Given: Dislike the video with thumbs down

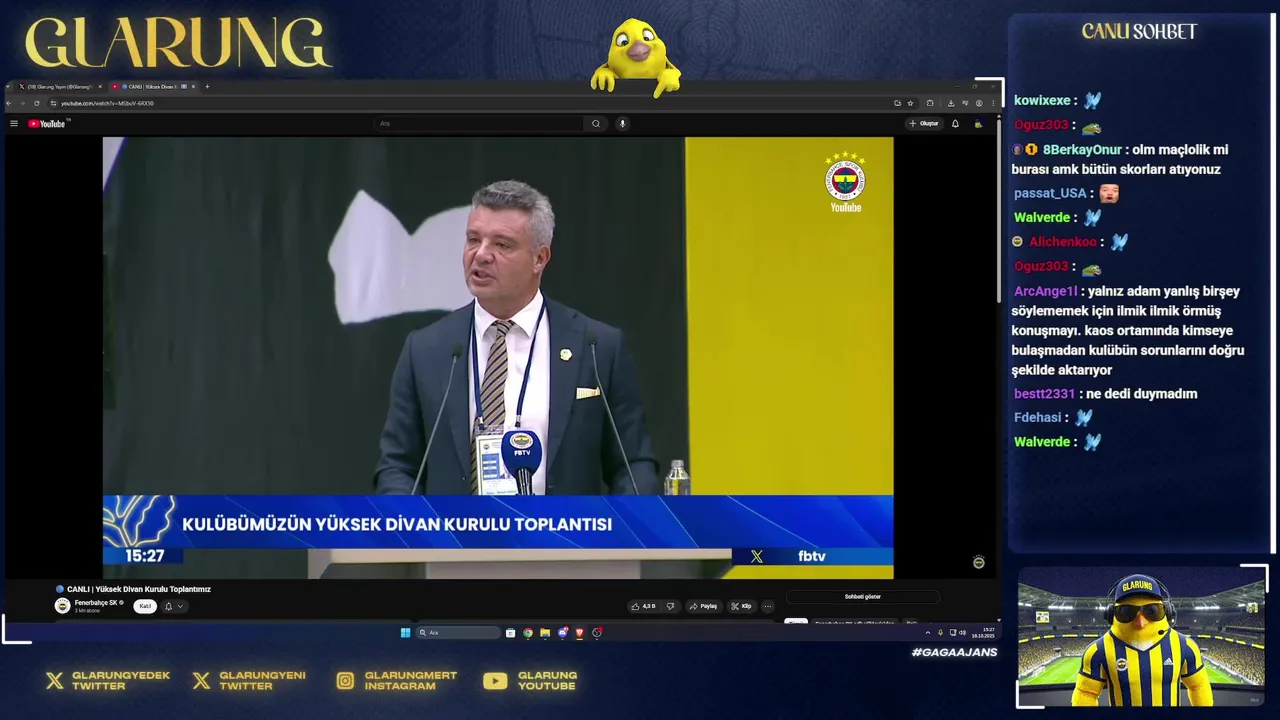Looking at the screenshot, I should [670, 606].
